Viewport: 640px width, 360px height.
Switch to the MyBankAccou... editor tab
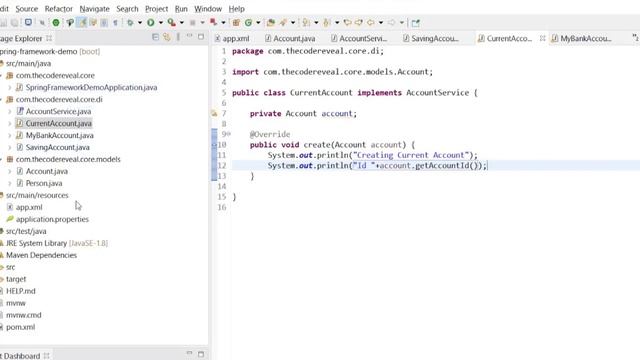pyautogui.click(x=581, y=38)
